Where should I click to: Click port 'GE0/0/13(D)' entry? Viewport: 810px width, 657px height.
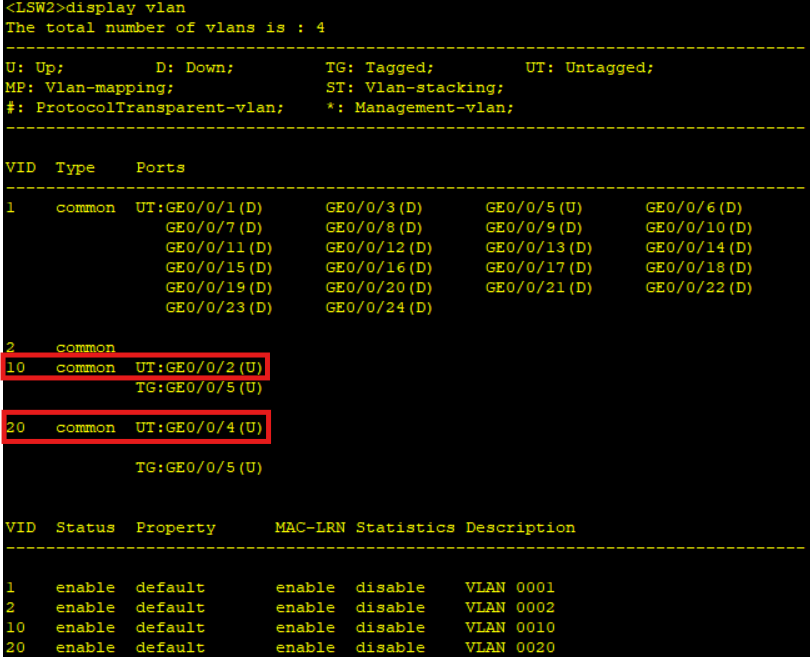click(x=539, y=248)
